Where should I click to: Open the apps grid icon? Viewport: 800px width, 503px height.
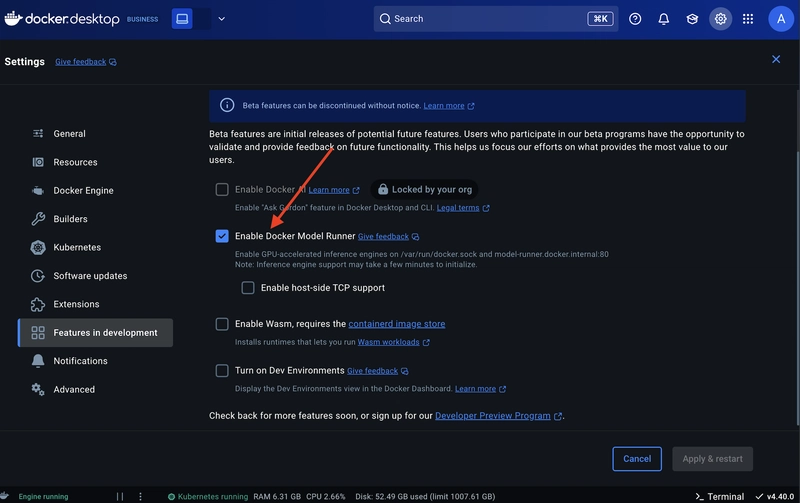(748, 19)
